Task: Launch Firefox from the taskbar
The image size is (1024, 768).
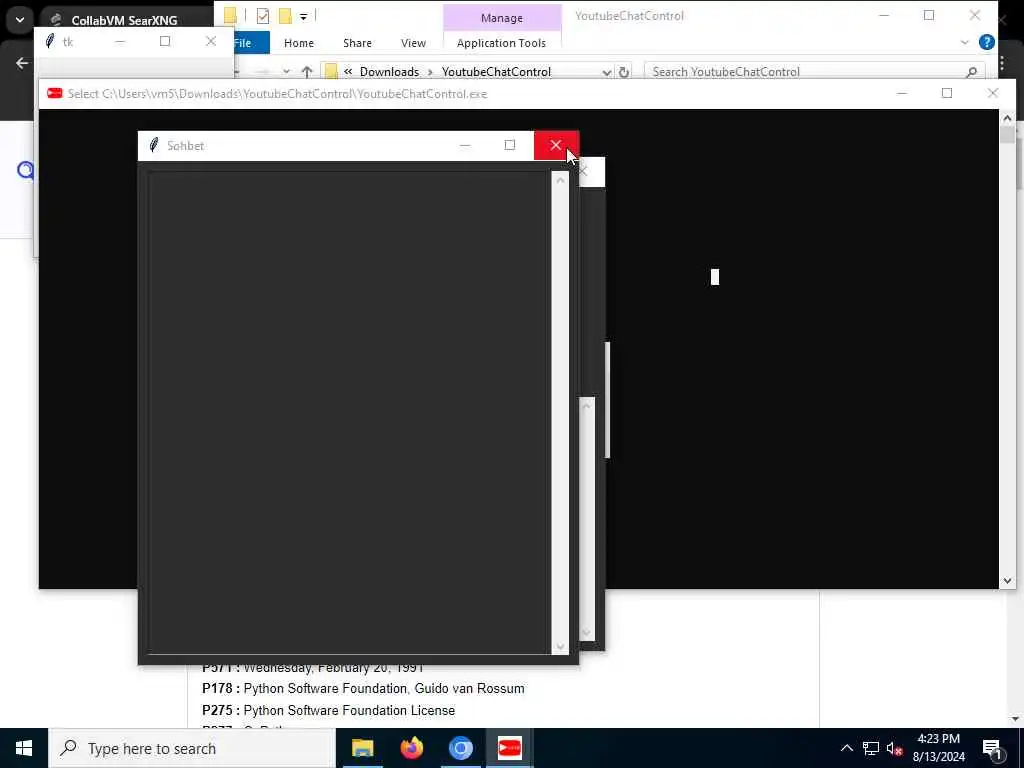Action: pos(411,748)
